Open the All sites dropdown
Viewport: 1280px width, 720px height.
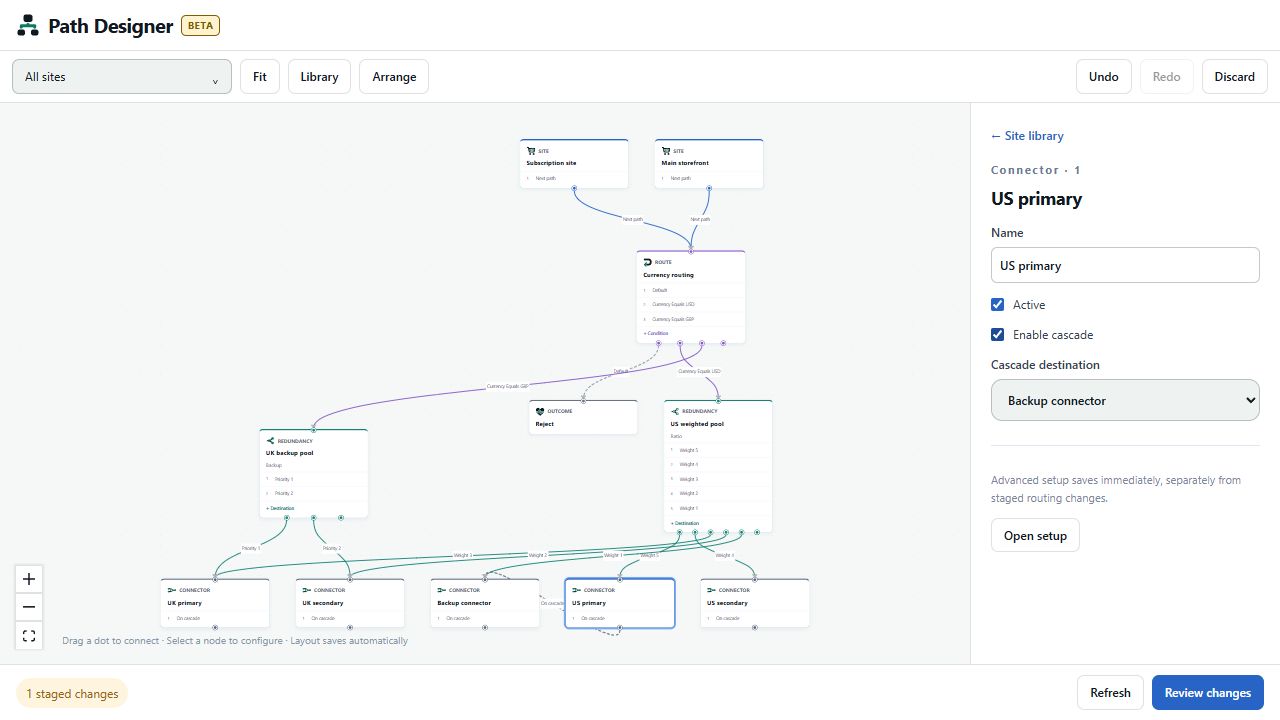point(122,77)
